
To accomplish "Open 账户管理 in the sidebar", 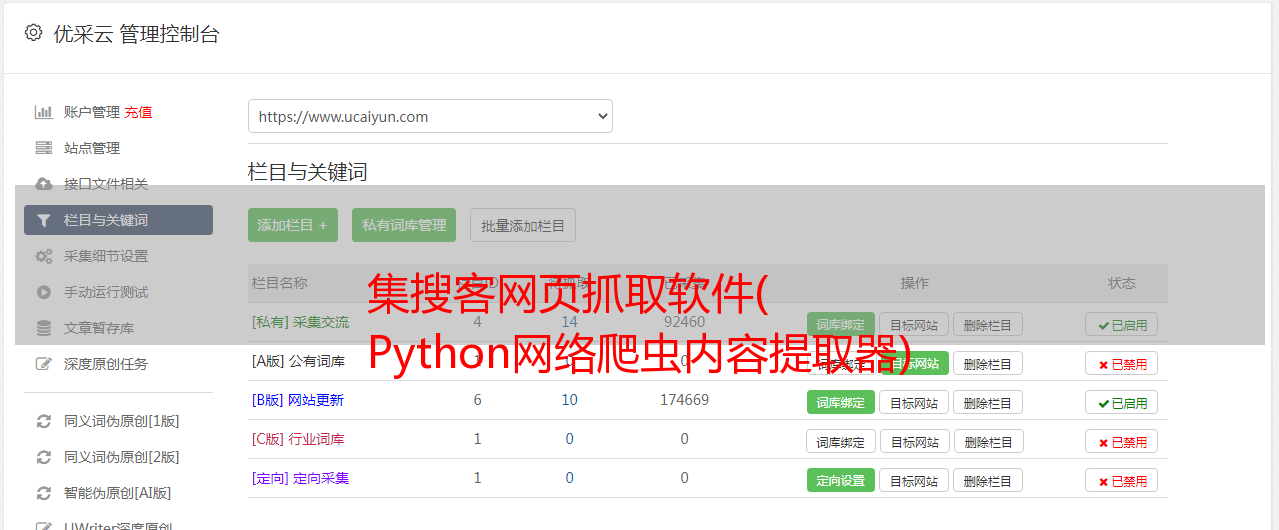I will (92, 112).
